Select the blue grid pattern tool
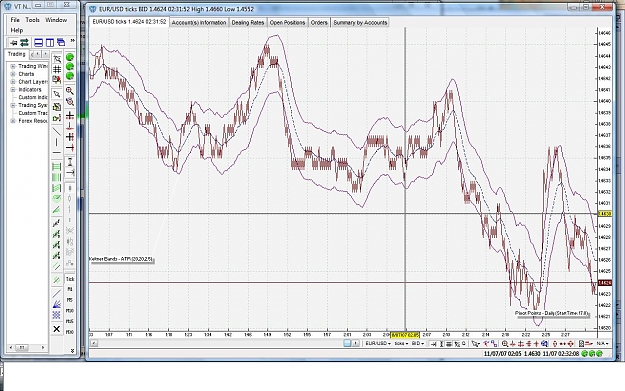 pyautogui.click(x=57, y=315)
